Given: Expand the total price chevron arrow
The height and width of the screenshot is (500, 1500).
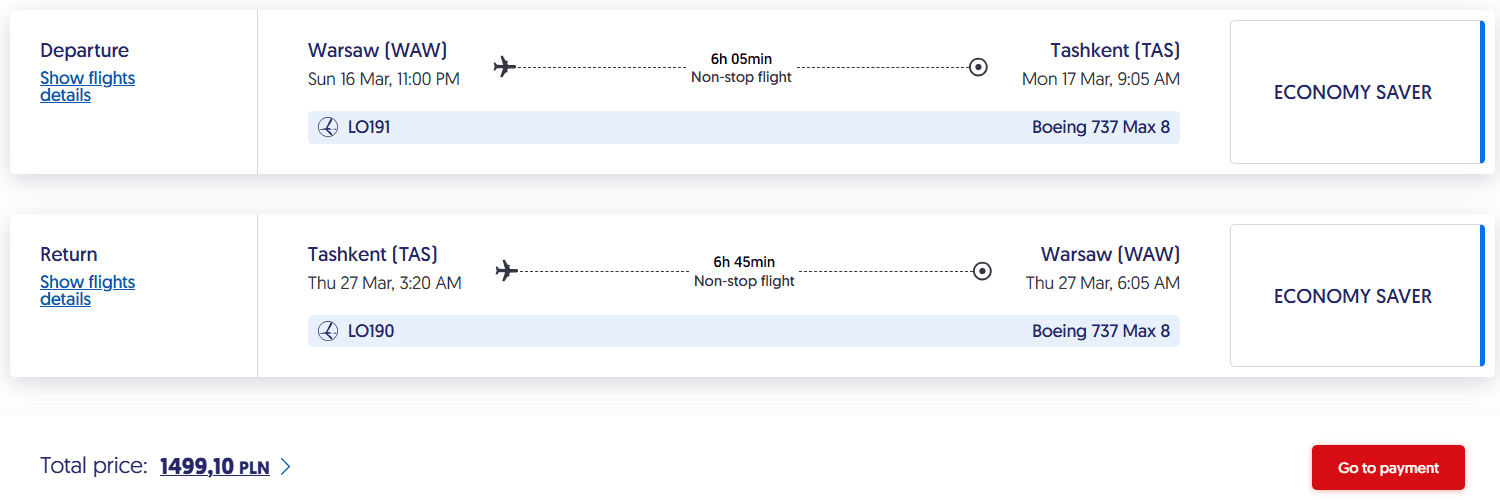Looking at the screenshot, I should pos(285,466).
